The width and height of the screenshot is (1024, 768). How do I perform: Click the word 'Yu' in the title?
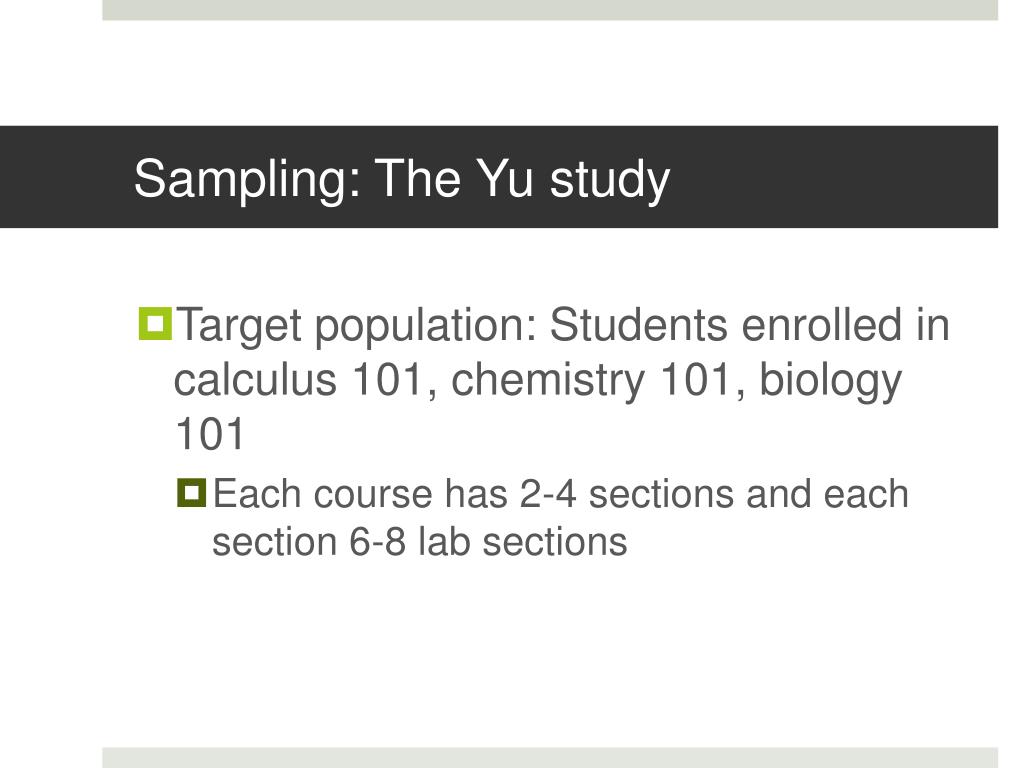[505, 178]
